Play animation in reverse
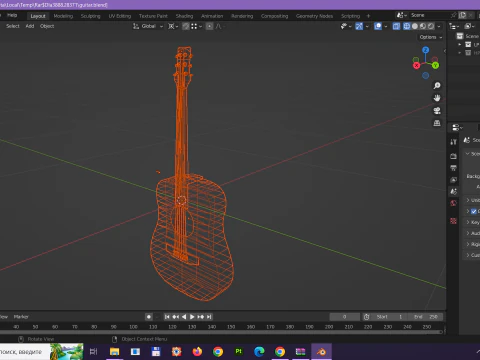 click(184, 317)
